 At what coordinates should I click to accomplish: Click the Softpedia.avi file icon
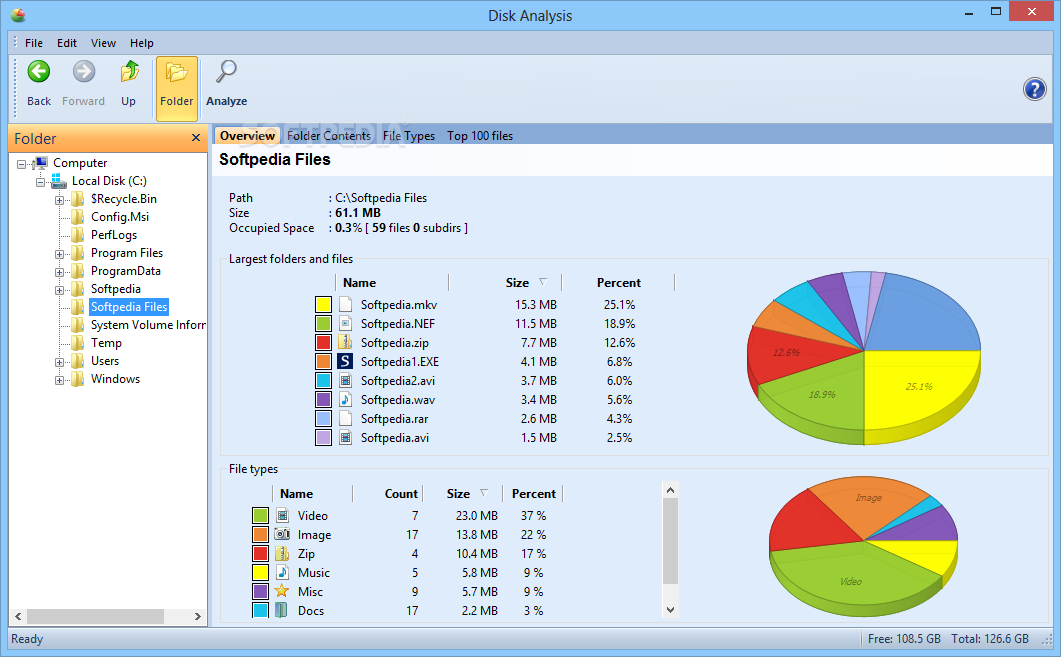click(345, 437)
